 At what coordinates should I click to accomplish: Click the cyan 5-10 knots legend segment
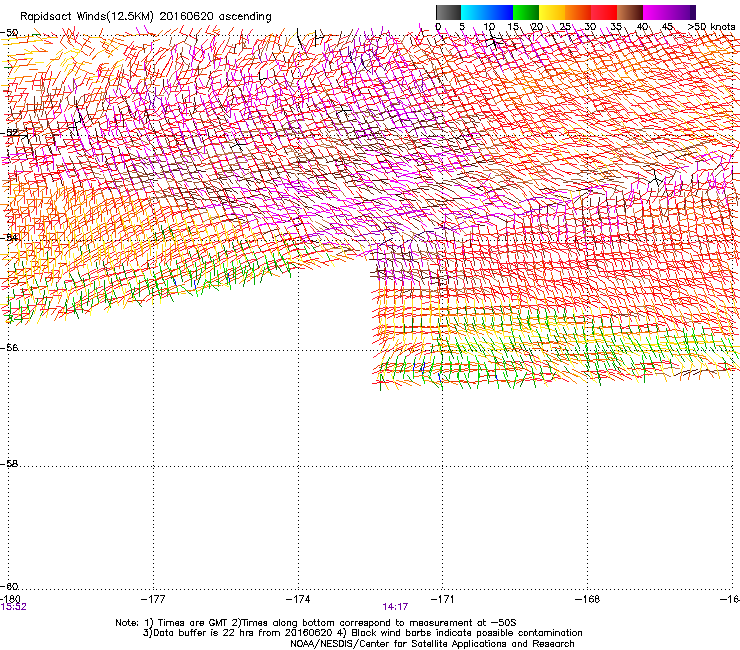474,12
